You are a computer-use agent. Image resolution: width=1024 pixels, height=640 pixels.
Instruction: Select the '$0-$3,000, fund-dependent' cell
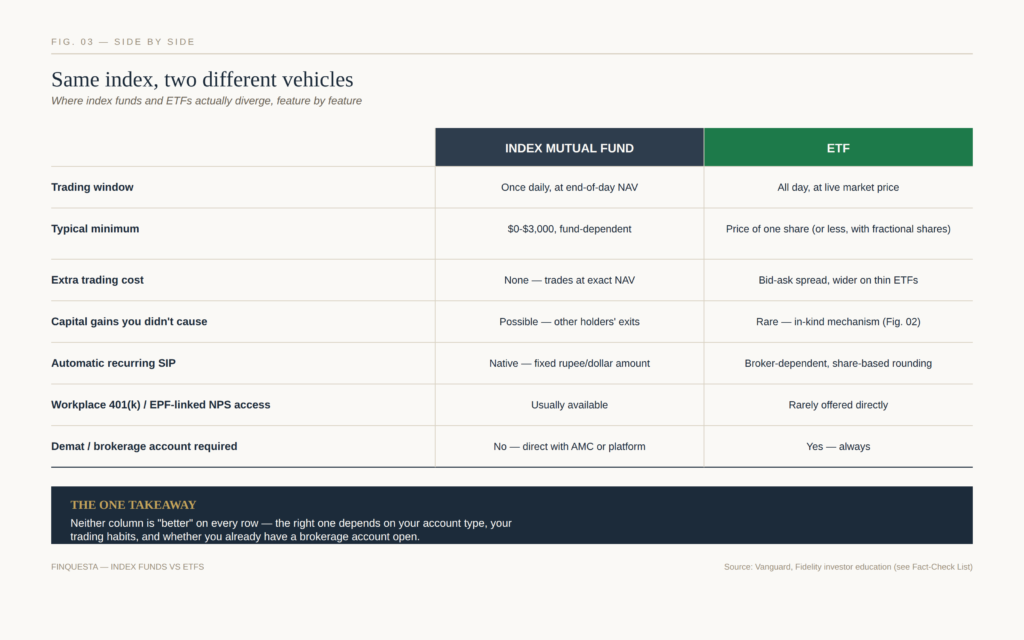click(569, 229)
